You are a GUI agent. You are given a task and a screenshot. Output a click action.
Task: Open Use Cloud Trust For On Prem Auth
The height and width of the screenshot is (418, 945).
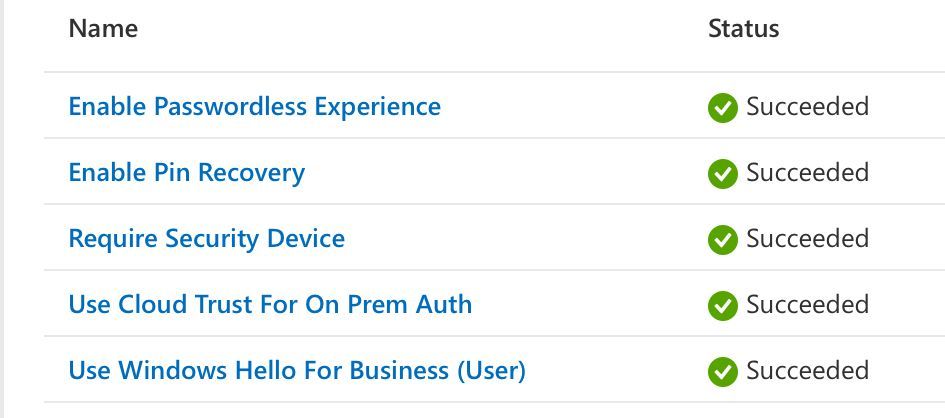pos(270,304)
